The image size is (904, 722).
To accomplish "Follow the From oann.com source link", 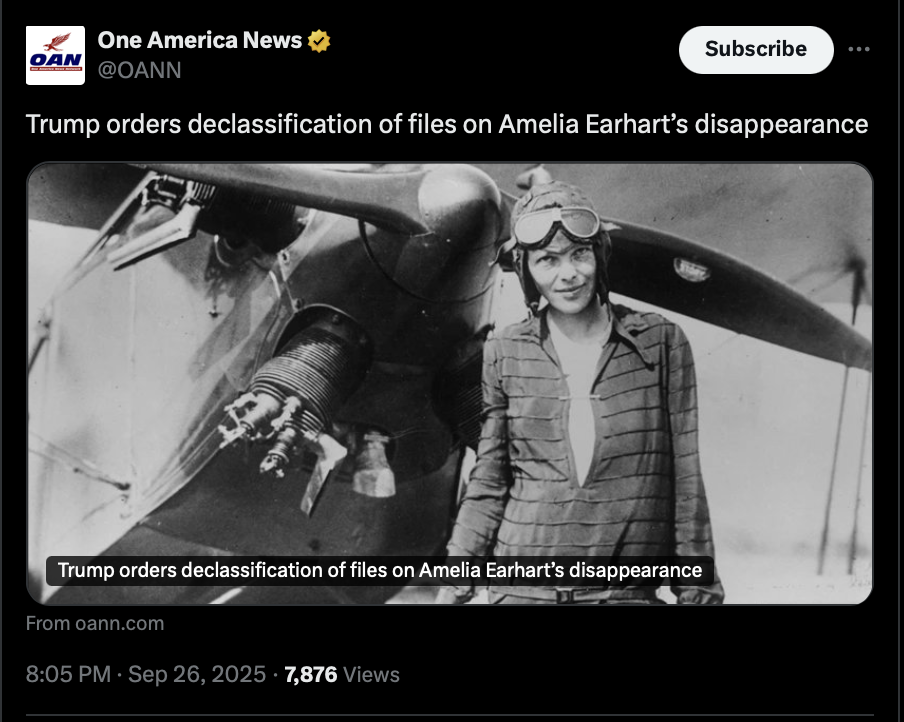I will 95,623.
